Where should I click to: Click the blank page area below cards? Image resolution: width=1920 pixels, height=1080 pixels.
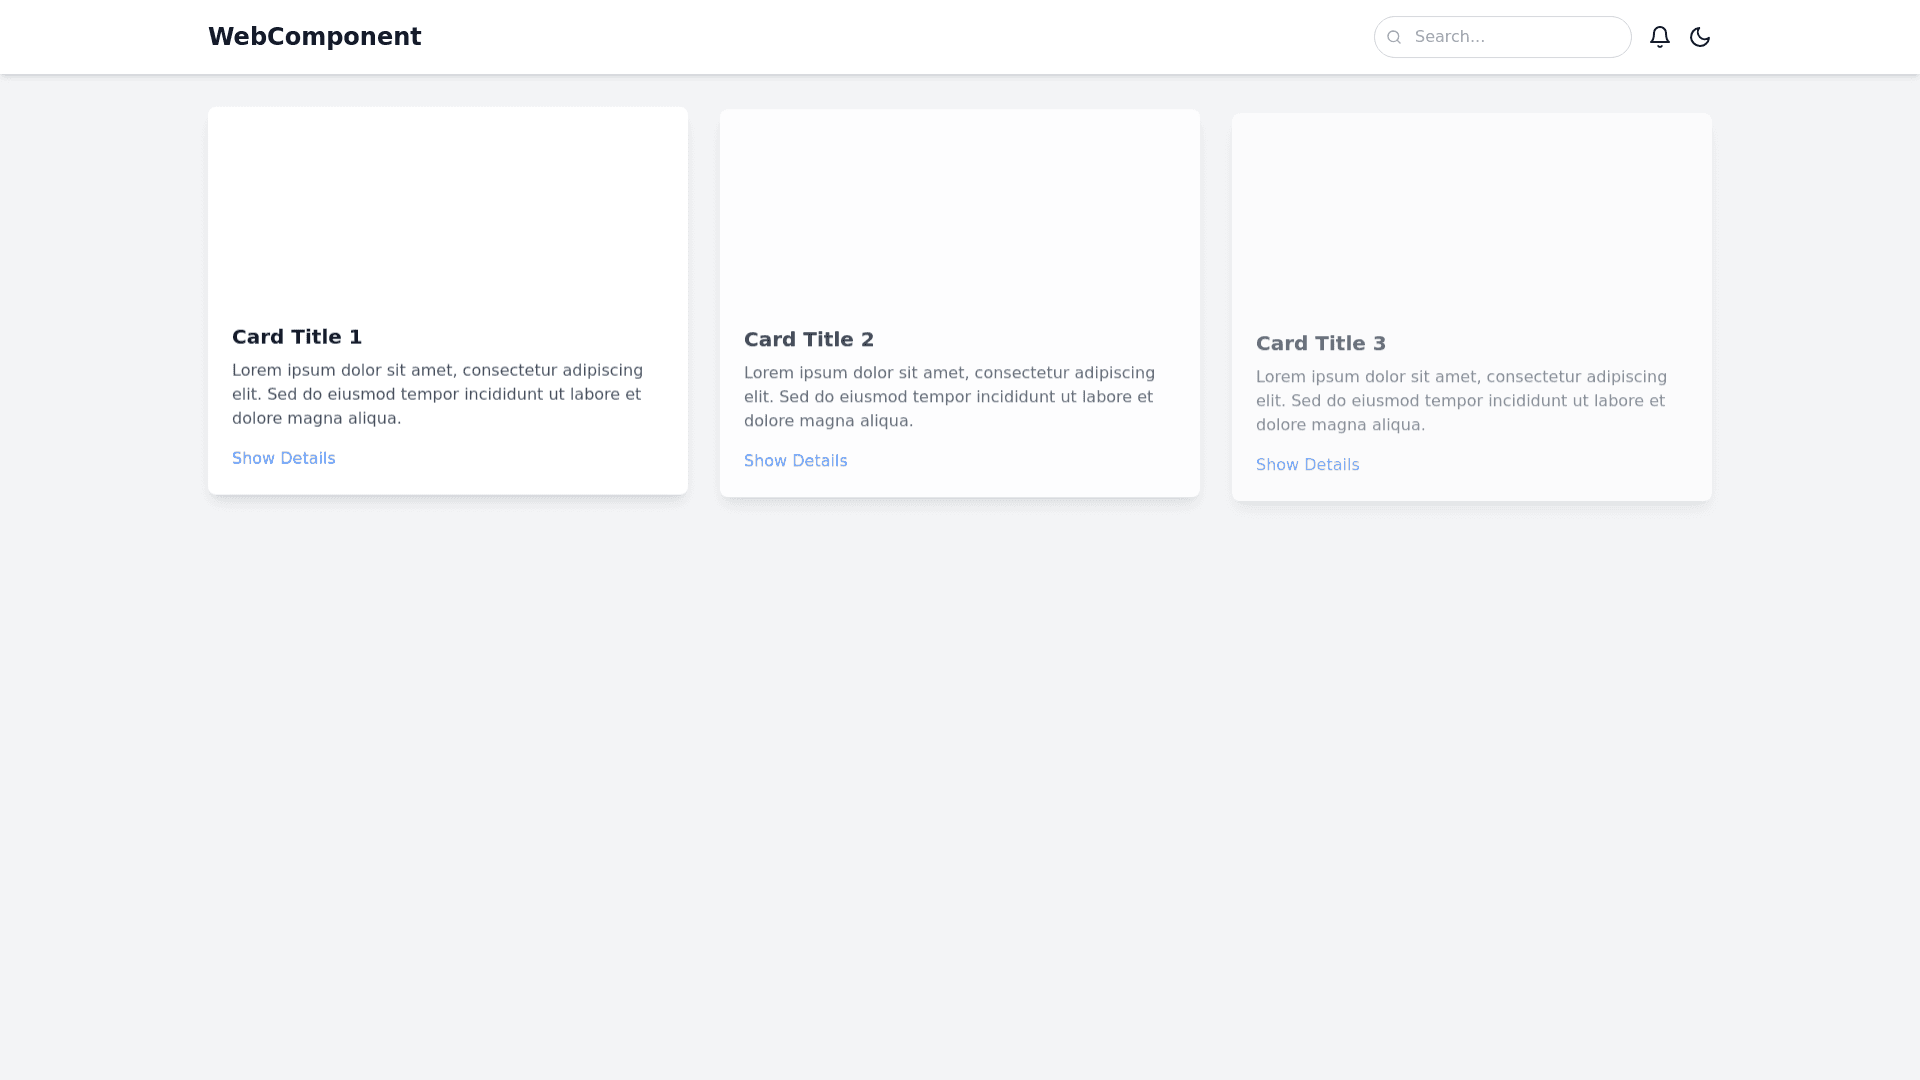960,780
